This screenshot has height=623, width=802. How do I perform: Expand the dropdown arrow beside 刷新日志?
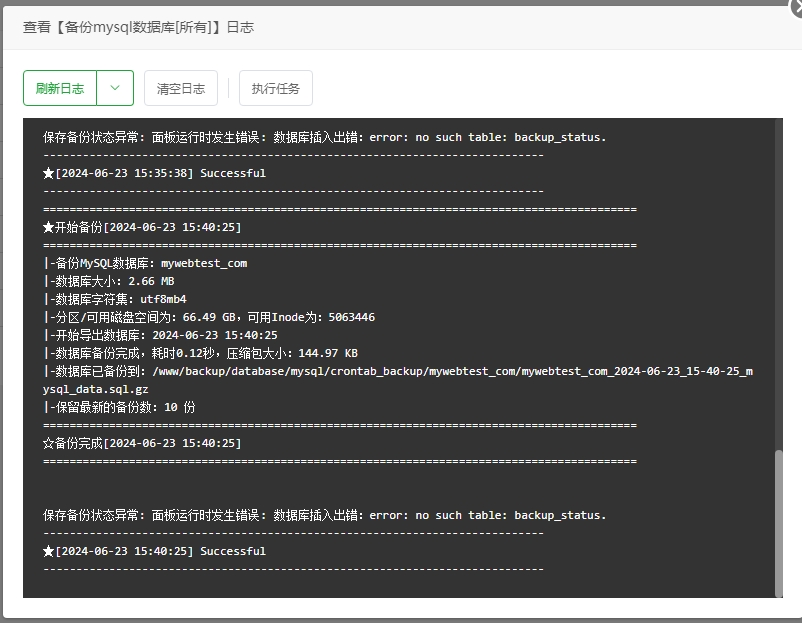point(115,88)
